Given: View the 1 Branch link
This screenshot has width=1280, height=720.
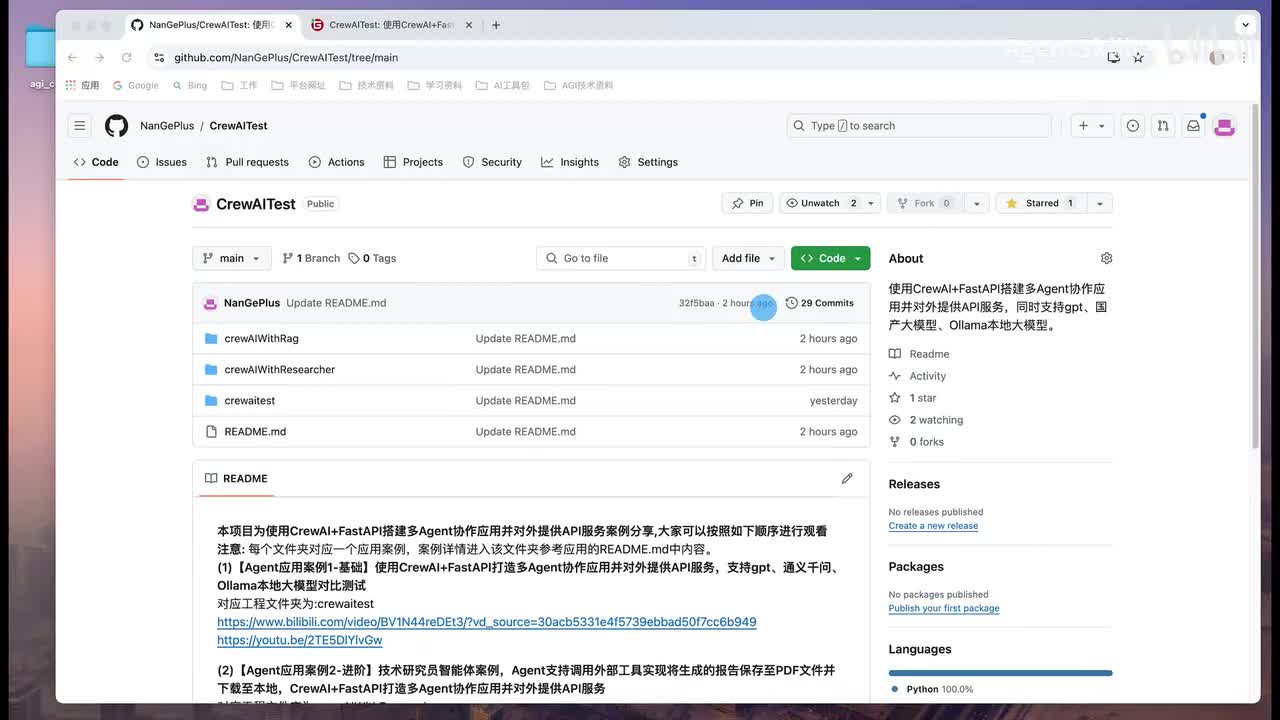Looking at the screenshot, I should tap(311, 258).
